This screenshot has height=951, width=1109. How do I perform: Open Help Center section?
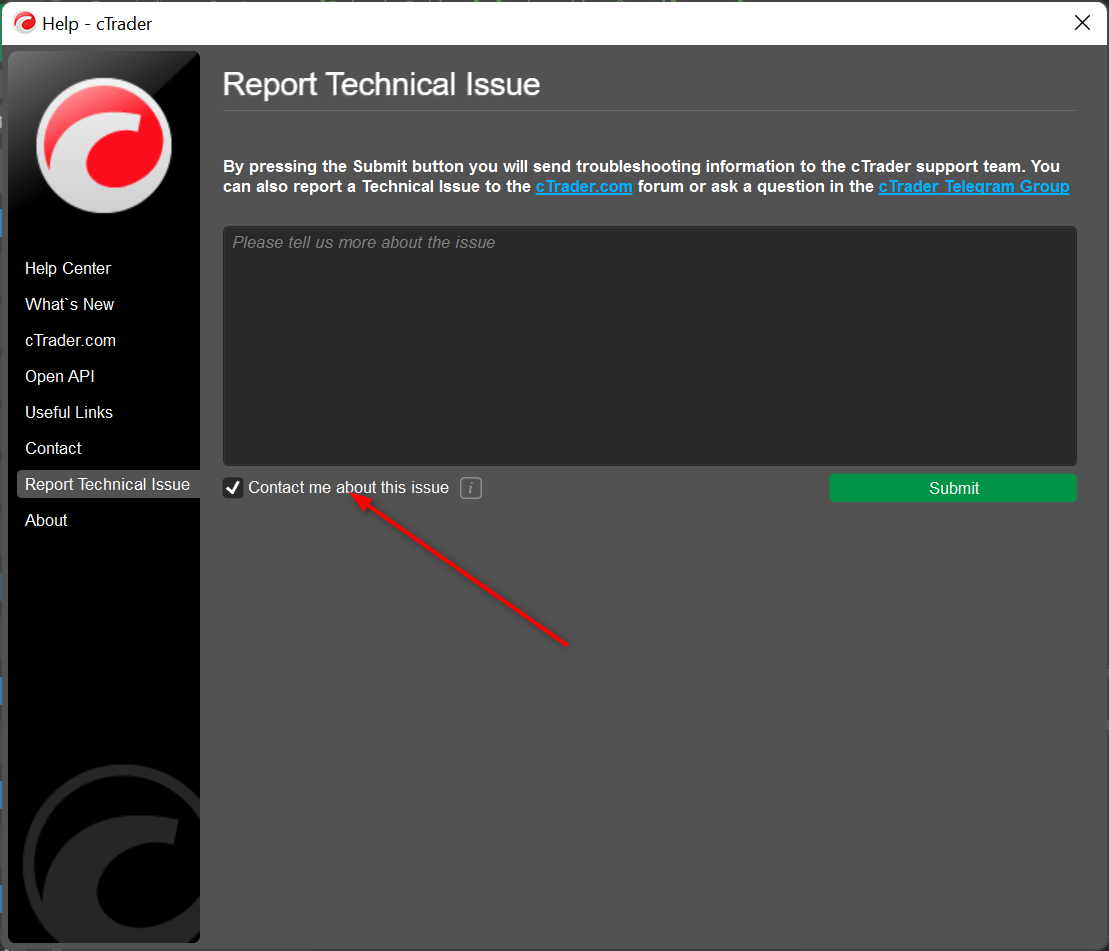(68, 269)
